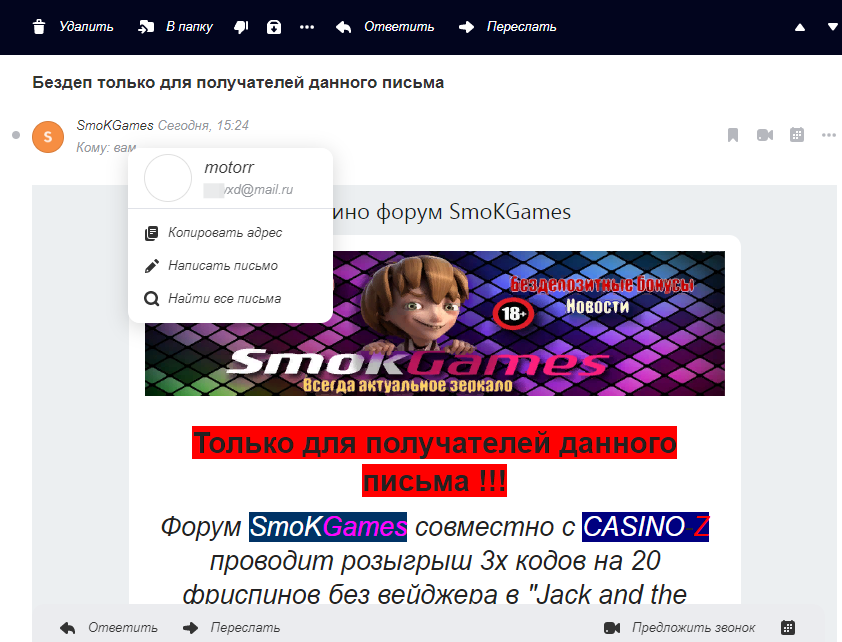
Task: Open the message header ellipsis menu
Action: (x=829, y=135)
